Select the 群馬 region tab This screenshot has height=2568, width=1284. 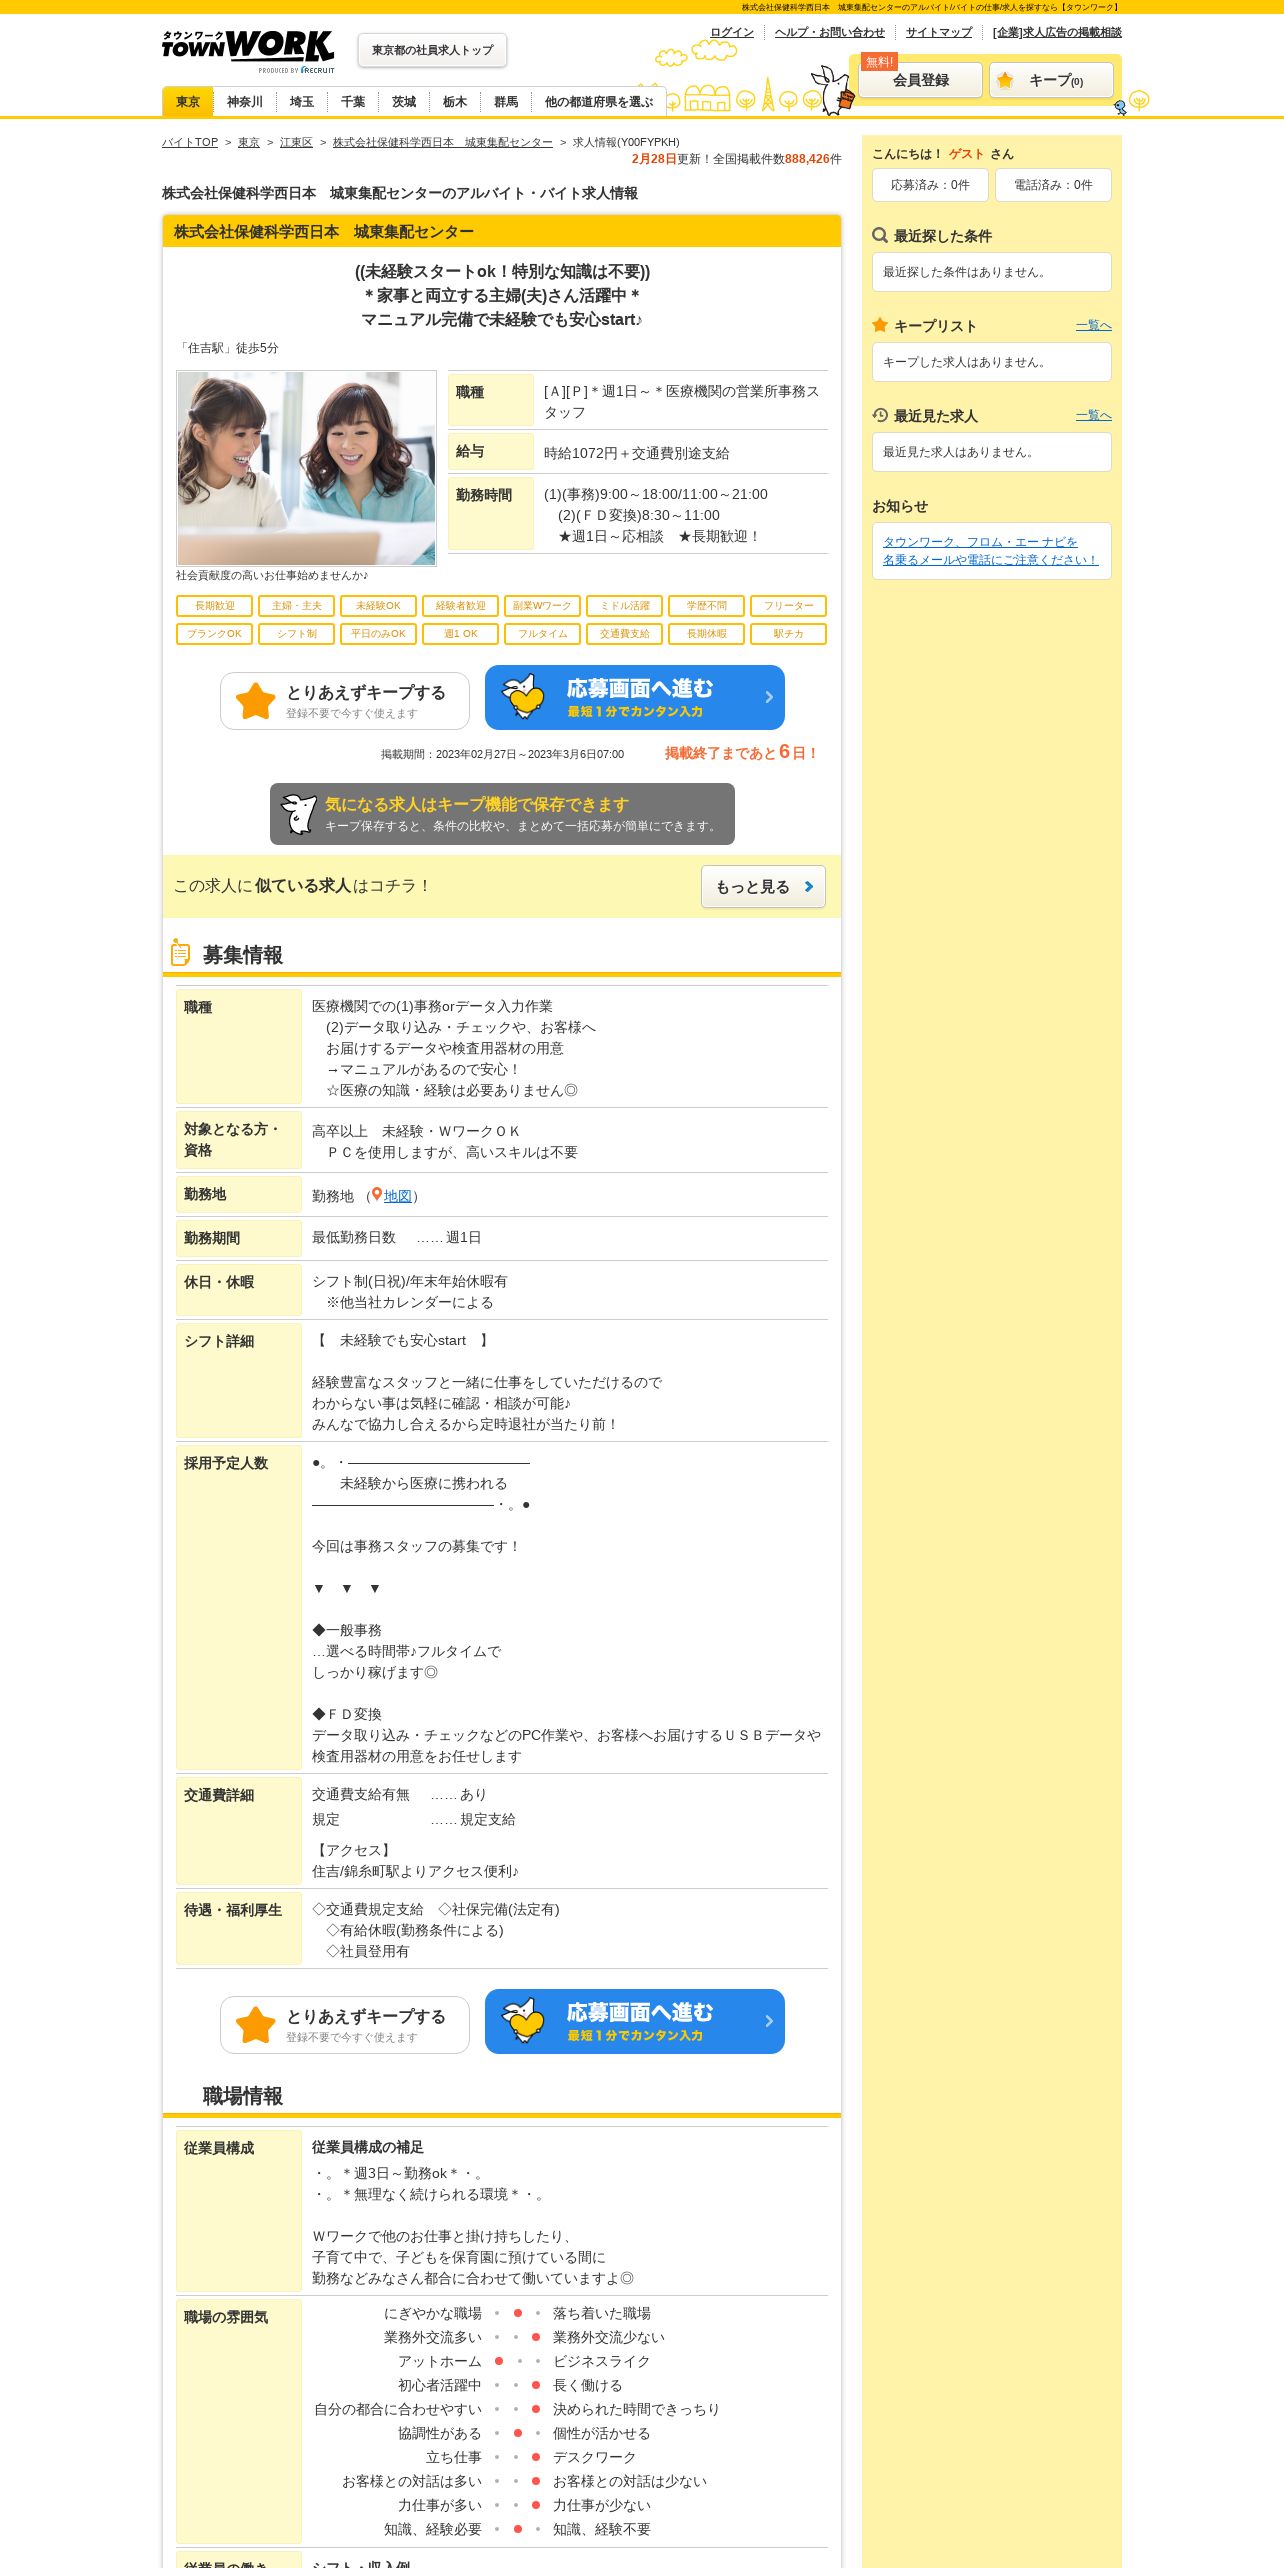coord(506,102)
